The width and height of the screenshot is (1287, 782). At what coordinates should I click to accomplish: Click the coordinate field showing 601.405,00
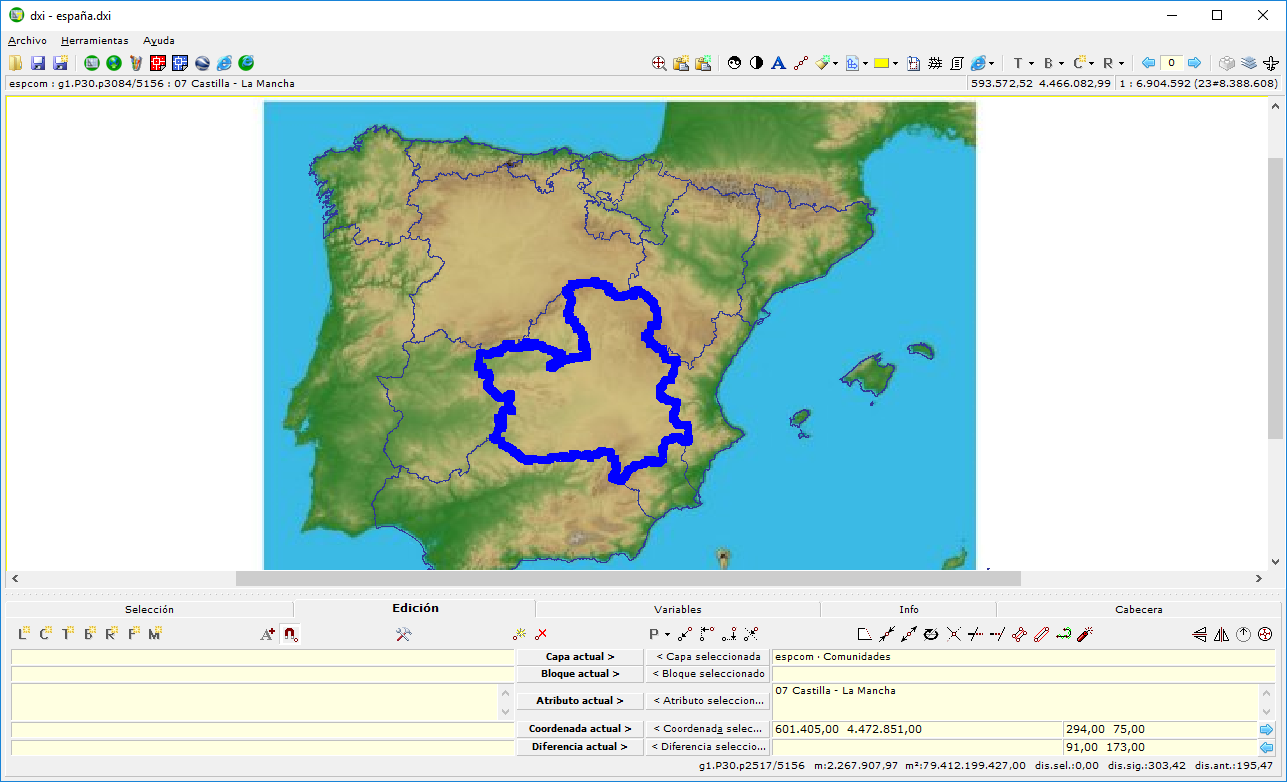pos(916,729)
